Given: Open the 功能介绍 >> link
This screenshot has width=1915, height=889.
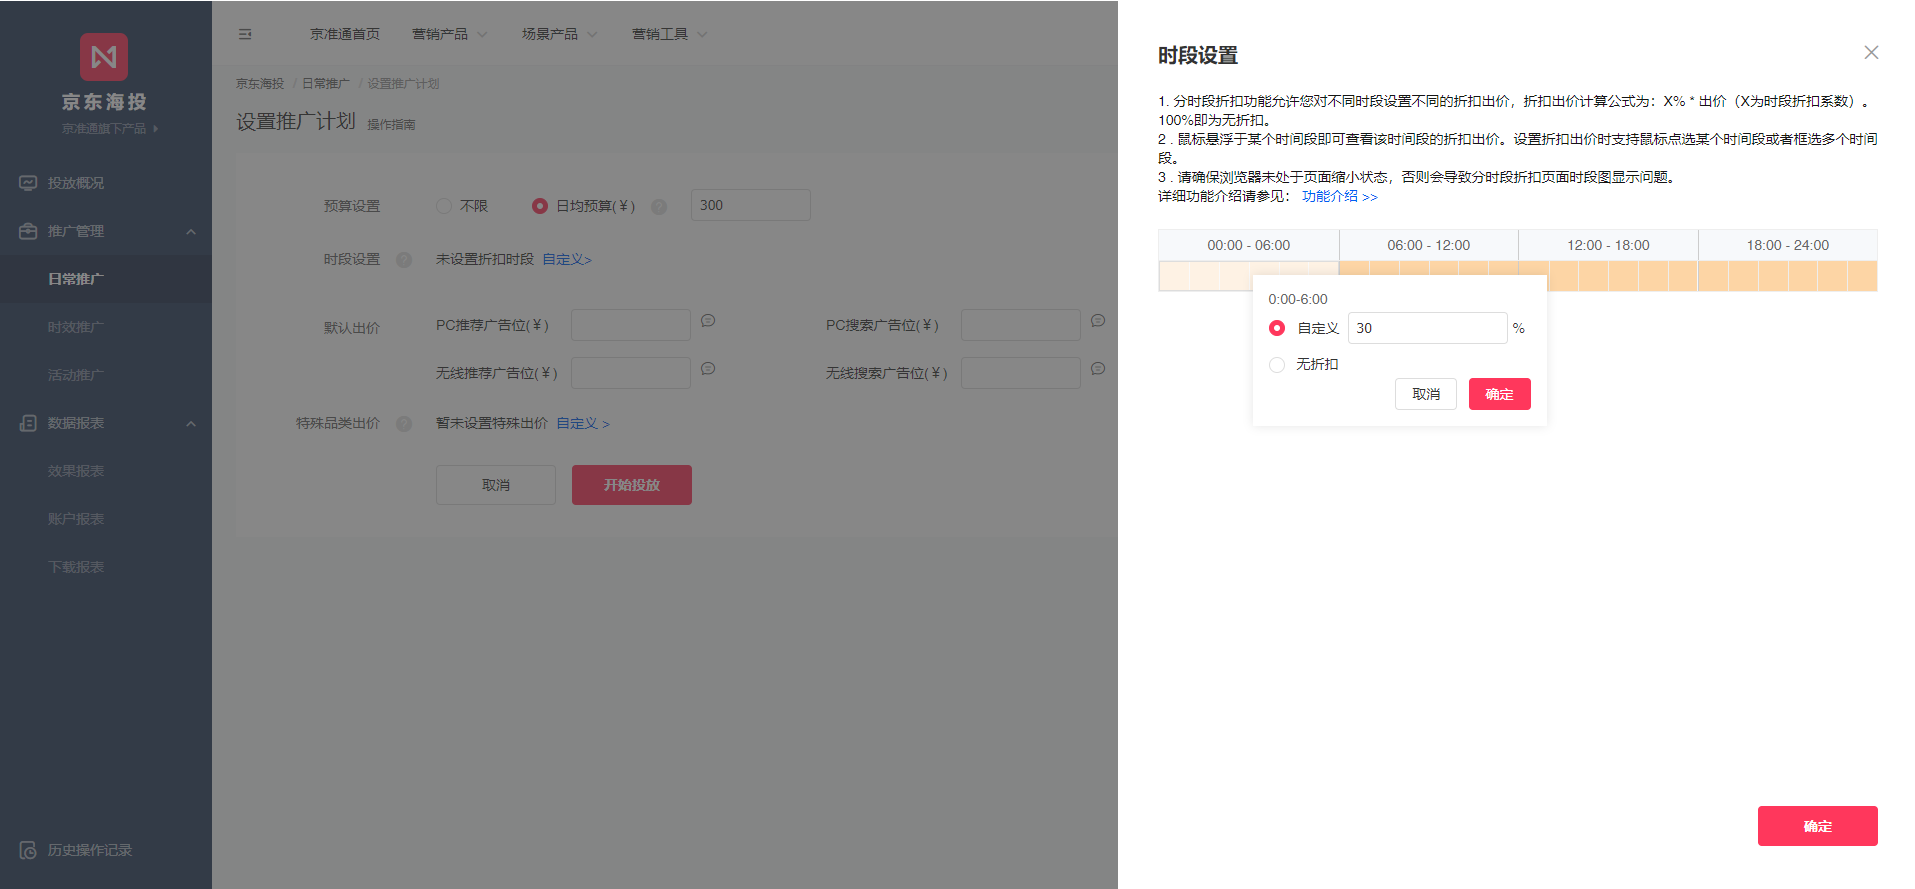Looking at the screenshot, I should [x=1340, y=197].
